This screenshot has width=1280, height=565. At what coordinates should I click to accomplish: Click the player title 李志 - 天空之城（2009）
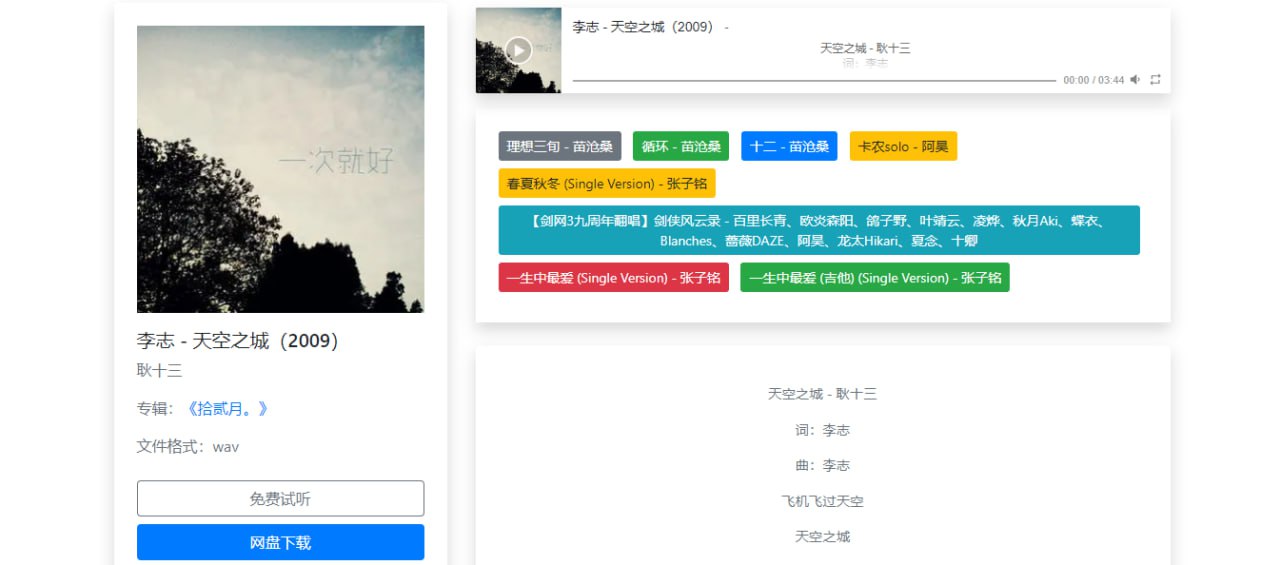click(643, 27)
